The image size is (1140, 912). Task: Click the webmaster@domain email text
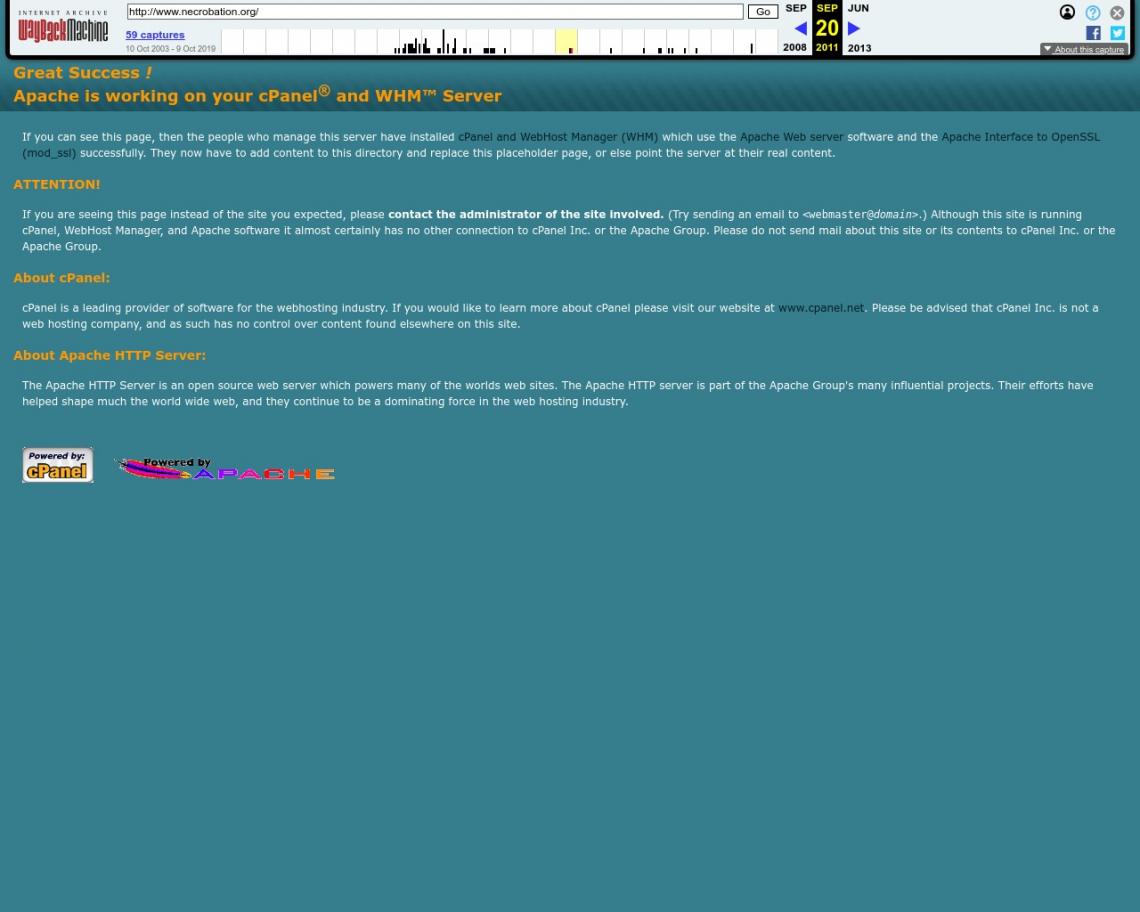coord(860,215)
